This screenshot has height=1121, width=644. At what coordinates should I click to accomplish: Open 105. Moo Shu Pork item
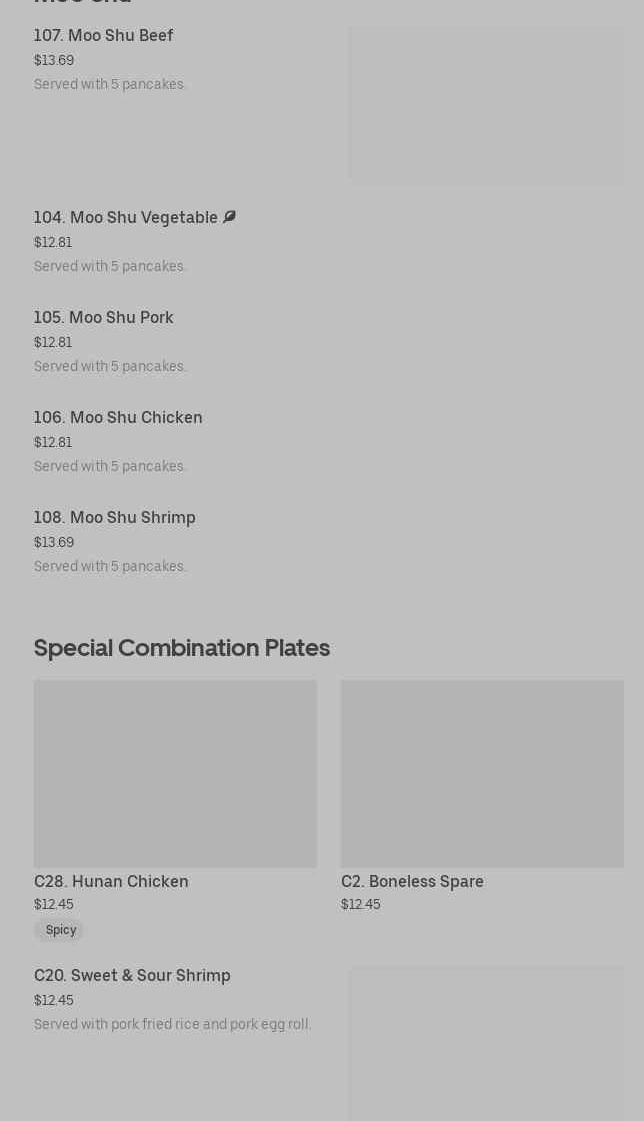coord(103,318)
